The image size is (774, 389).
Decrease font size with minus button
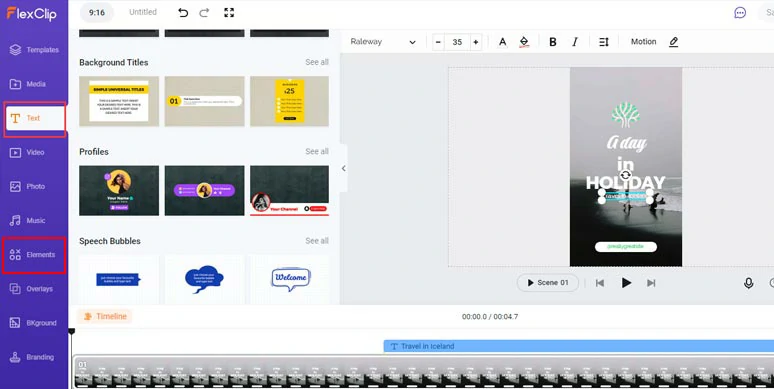[x=438, y=42]
